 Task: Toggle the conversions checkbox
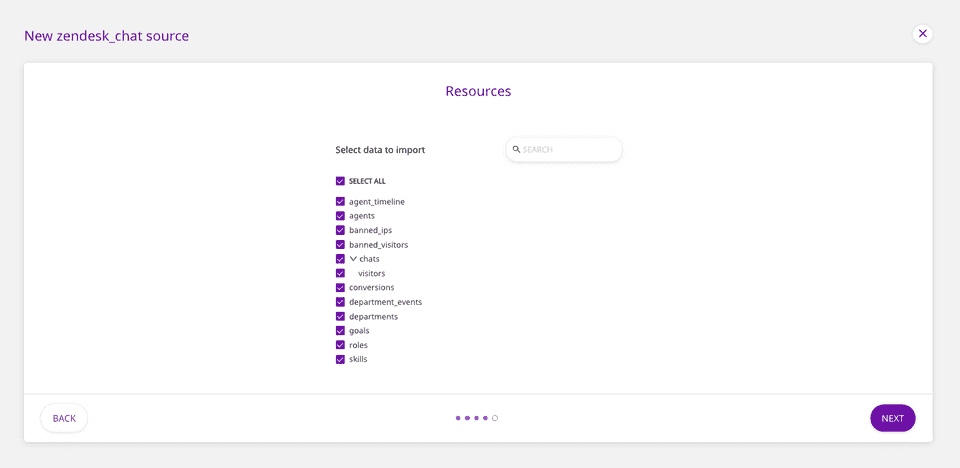340,287
